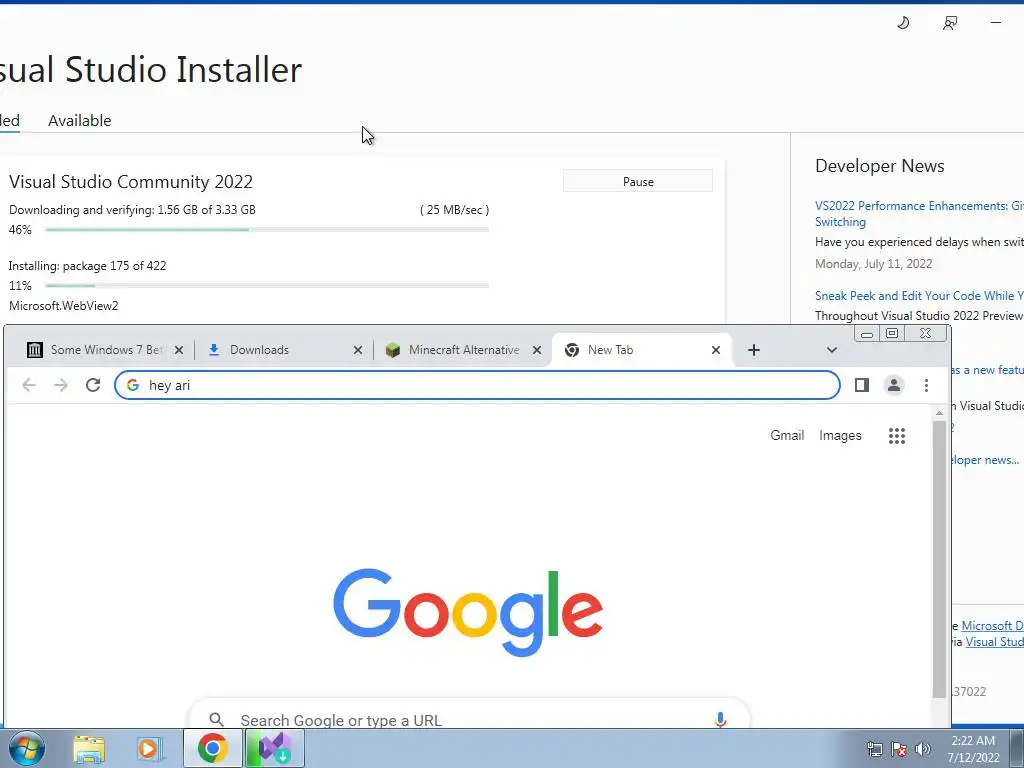Switch to the Available tab in Installer
Screen dimensions: 1024x768
[80, 121]
